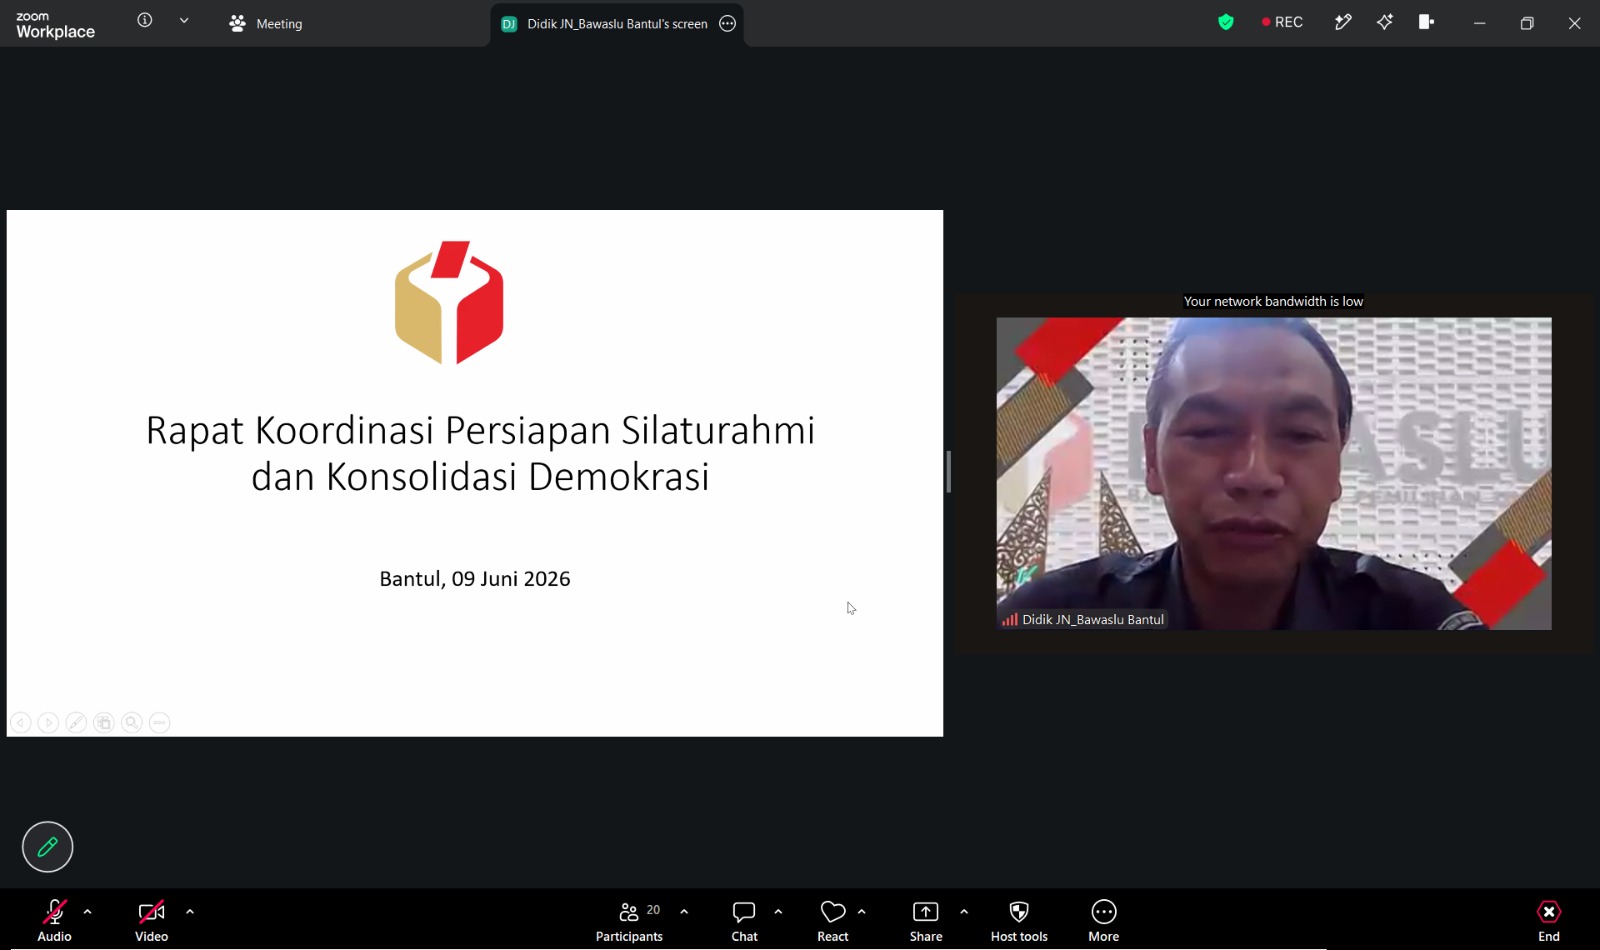The width and height of the screenshot is (1600, 950).
Task: Open slide zoom magnifier control
Action: coord(131,722)
